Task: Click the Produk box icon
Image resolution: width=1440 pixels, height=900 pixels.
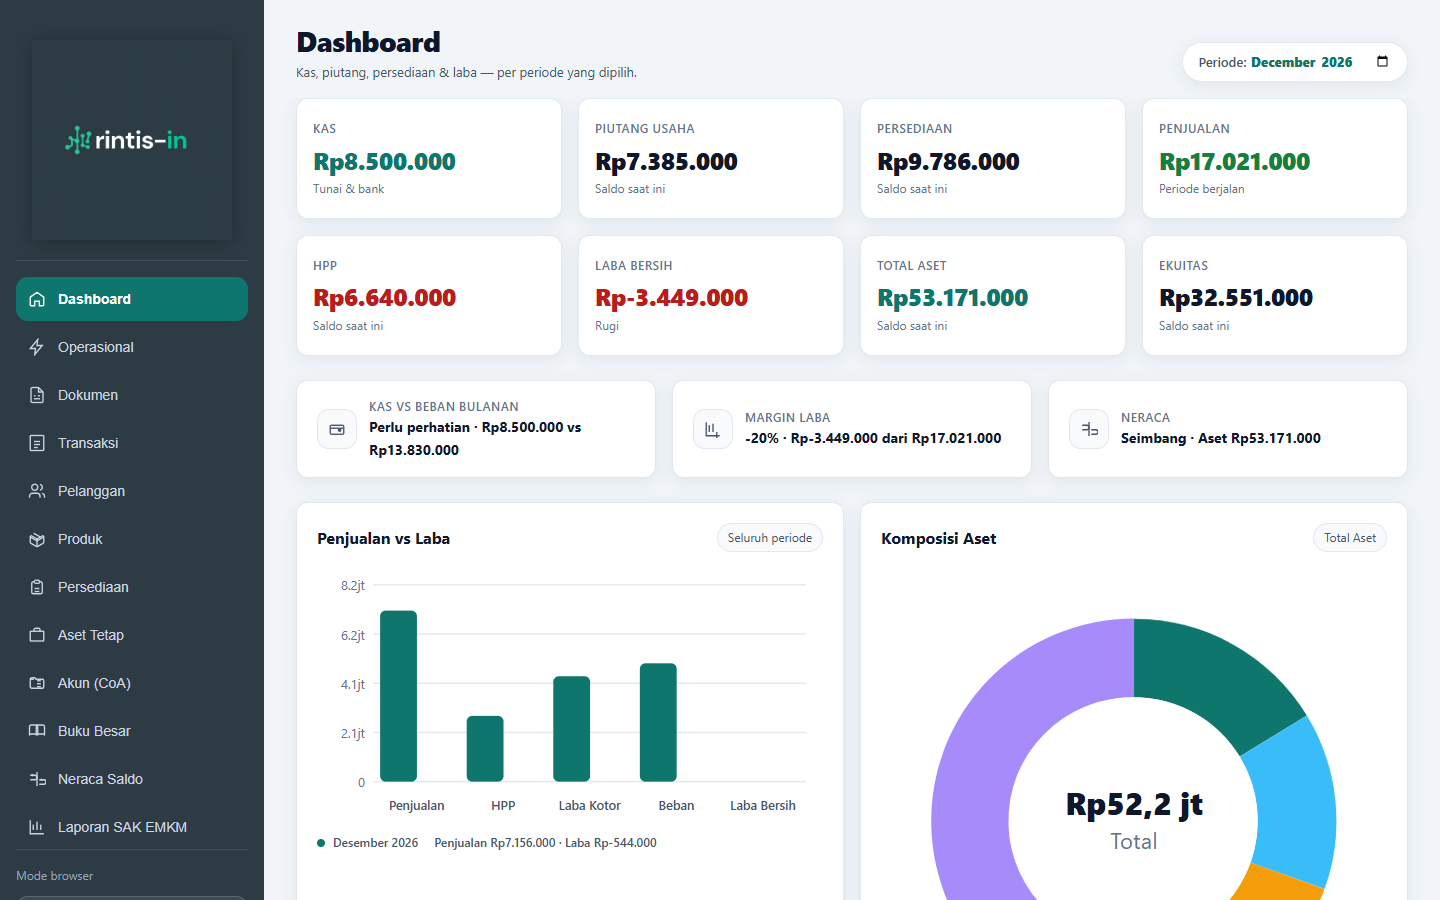Action: coord(37,539)
